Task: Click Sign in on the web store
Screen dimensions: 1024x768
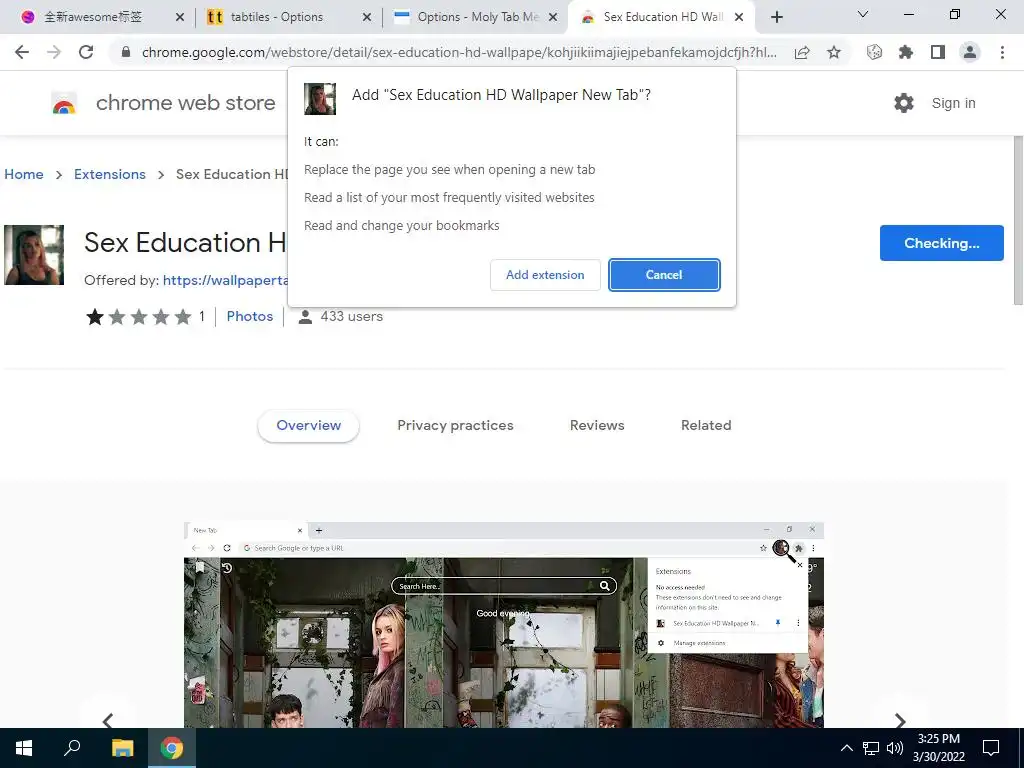Action: coord(953,103)
